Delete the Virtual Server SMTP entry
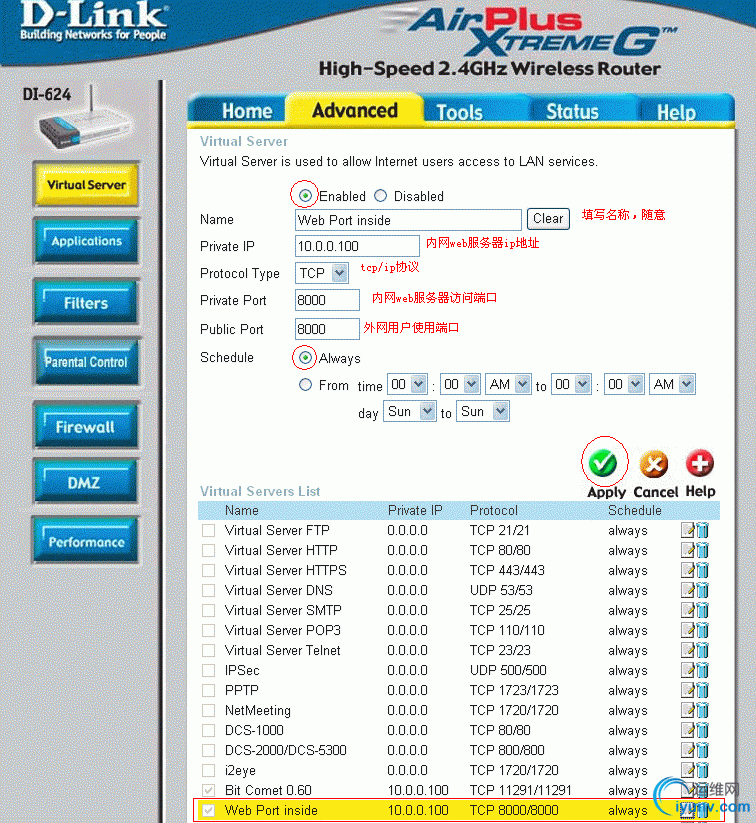Image resolution: width=756 pixels, height=823 pixels. (x=702, y=610)
